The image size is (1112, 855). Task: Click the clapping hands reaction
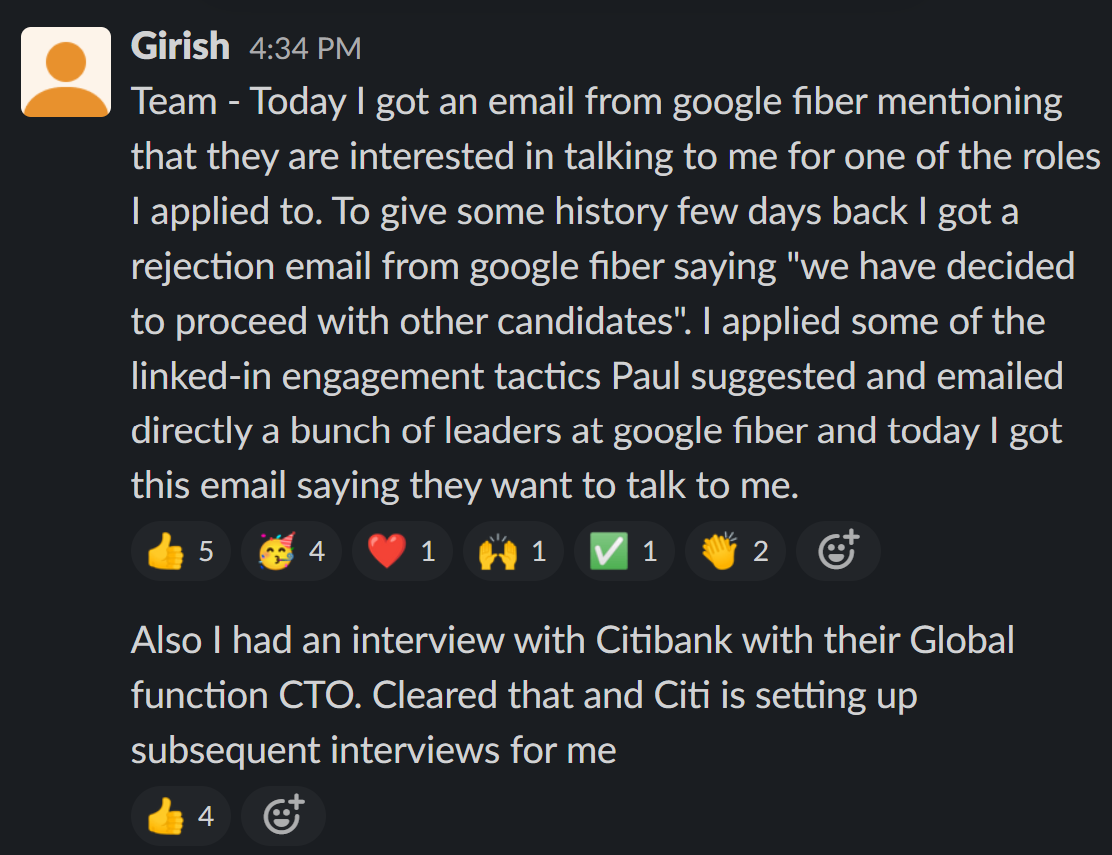(735, 551)
